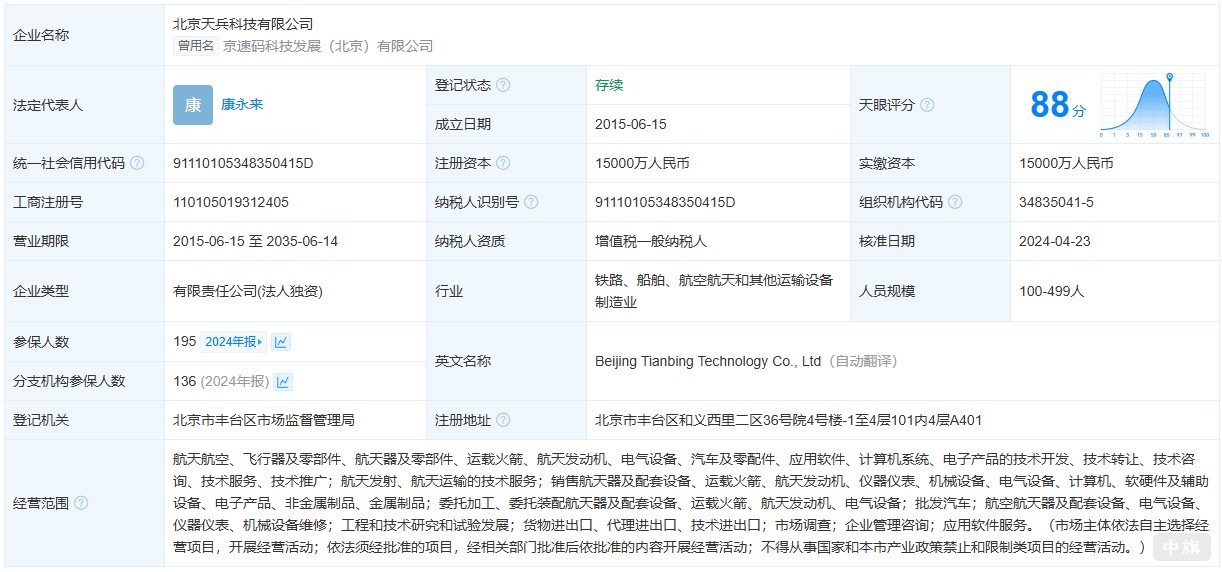Click help icon next to 登记状态
Image resolution: width=1222 pixels, height=572 pixels.
click(503, 85)
